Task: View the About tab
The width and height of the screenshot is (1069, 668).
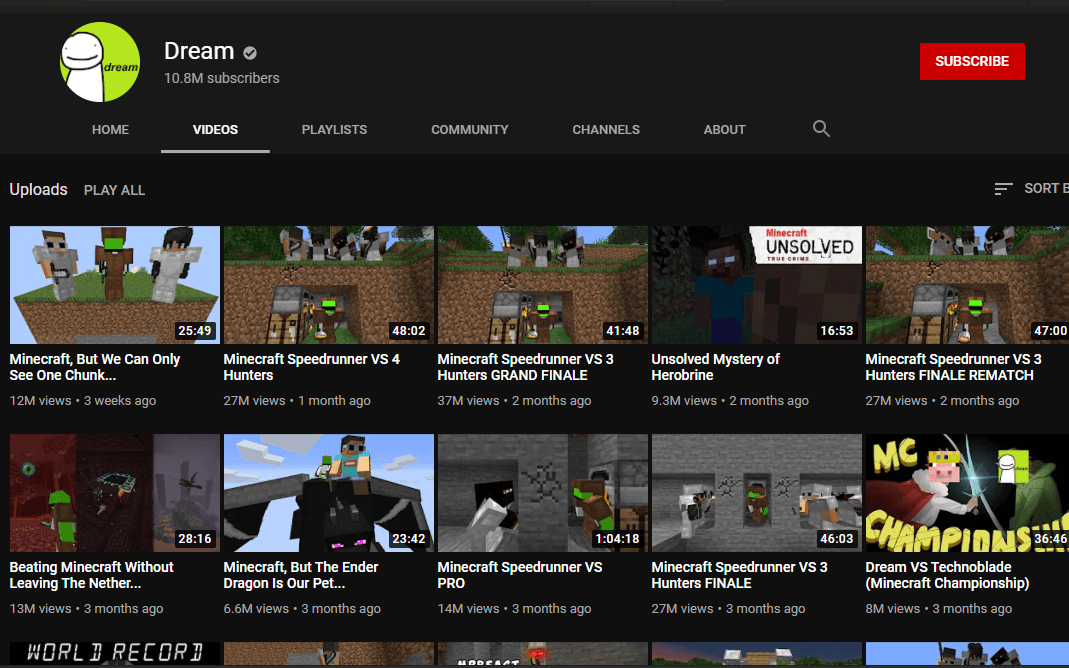Action: tap(725, 130)
